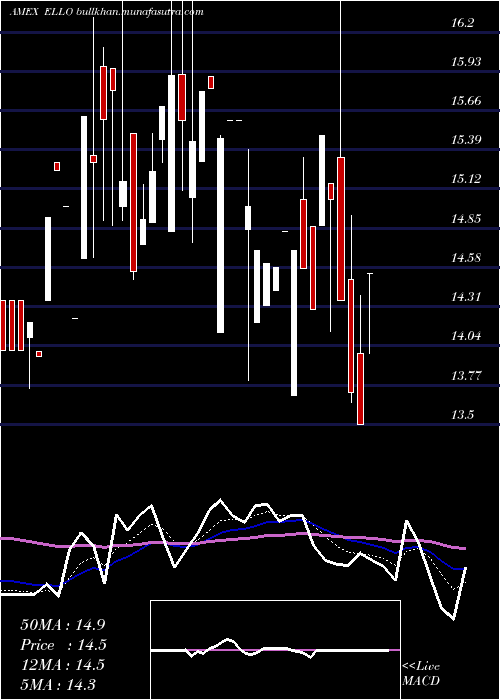Image resolution: width=500 pixels, height=700 pixels.
Task: Click the Price : 14.5 value
Action: (63, 645)
